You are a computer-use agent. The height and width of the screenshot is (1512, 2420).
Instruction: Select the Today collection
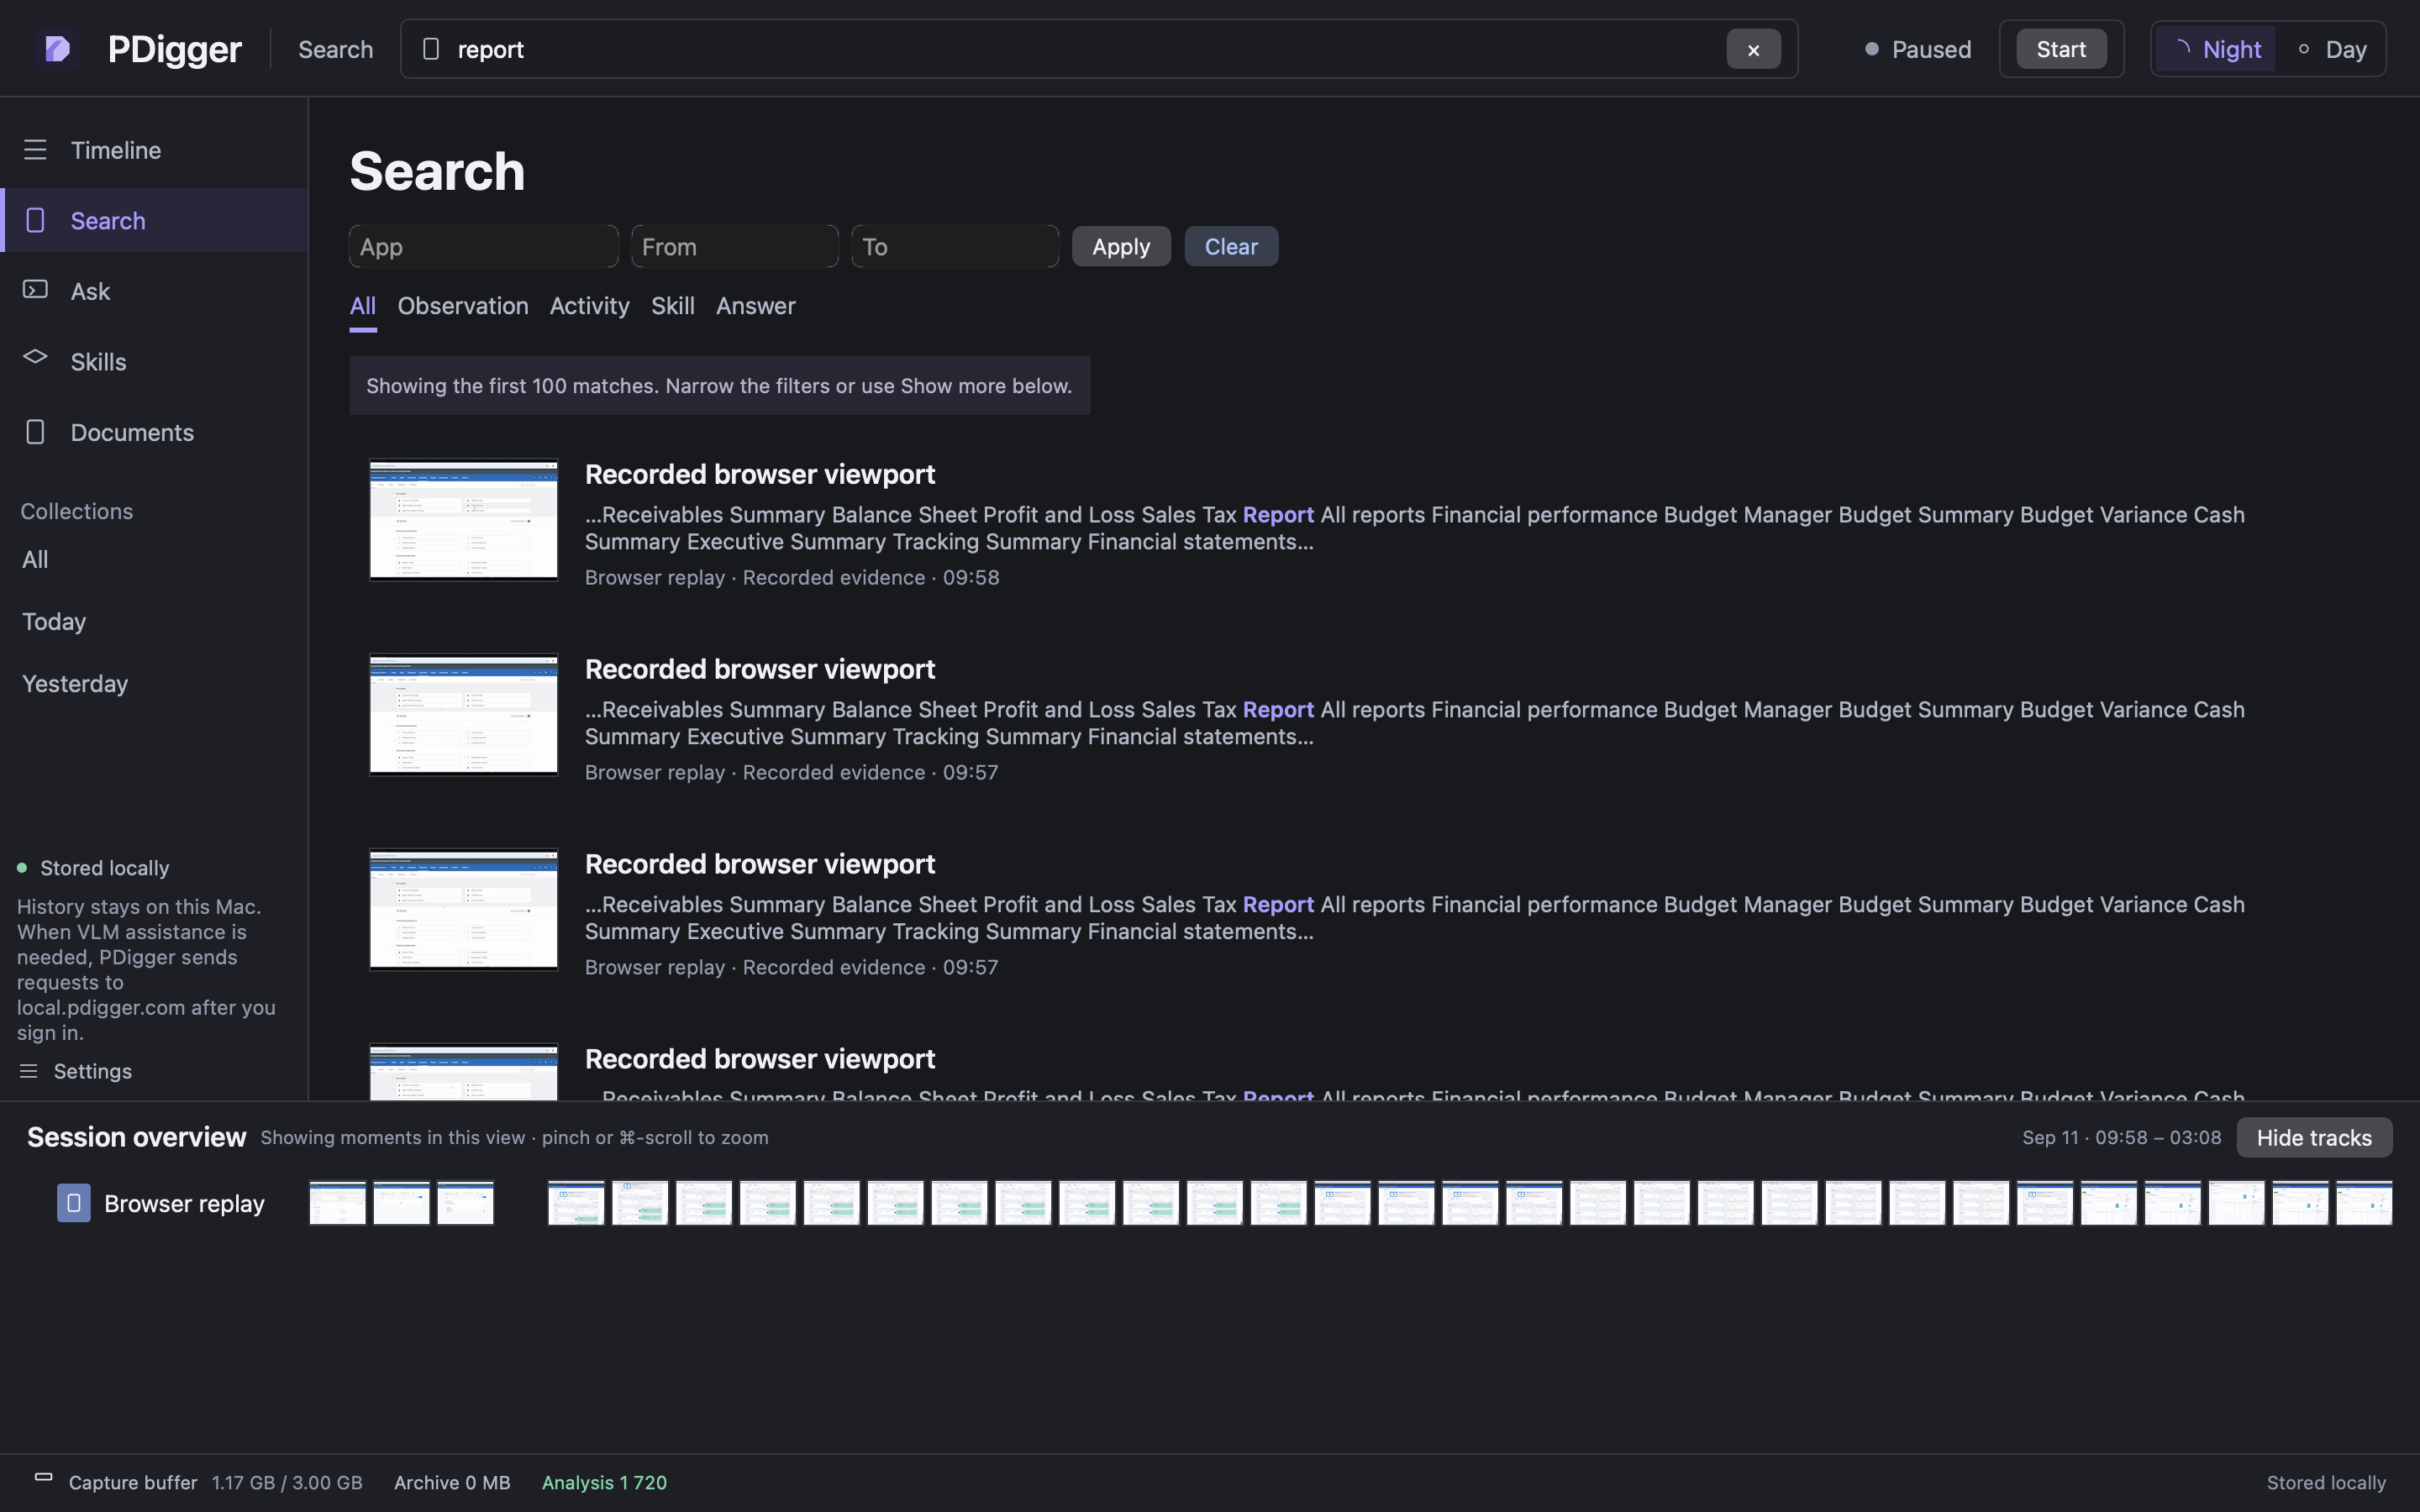point(54,621)
